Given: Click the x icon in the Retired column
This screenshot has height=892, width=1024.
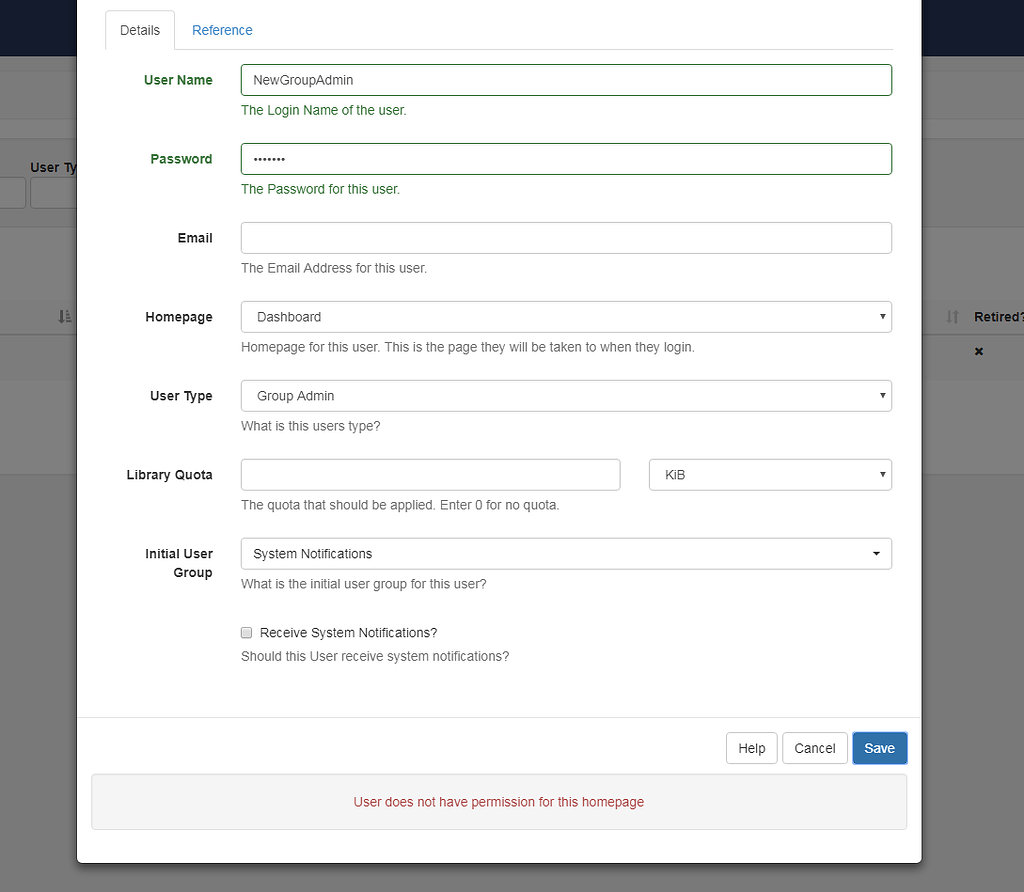Looking at the screenshot, I should (x=979, y=352).
